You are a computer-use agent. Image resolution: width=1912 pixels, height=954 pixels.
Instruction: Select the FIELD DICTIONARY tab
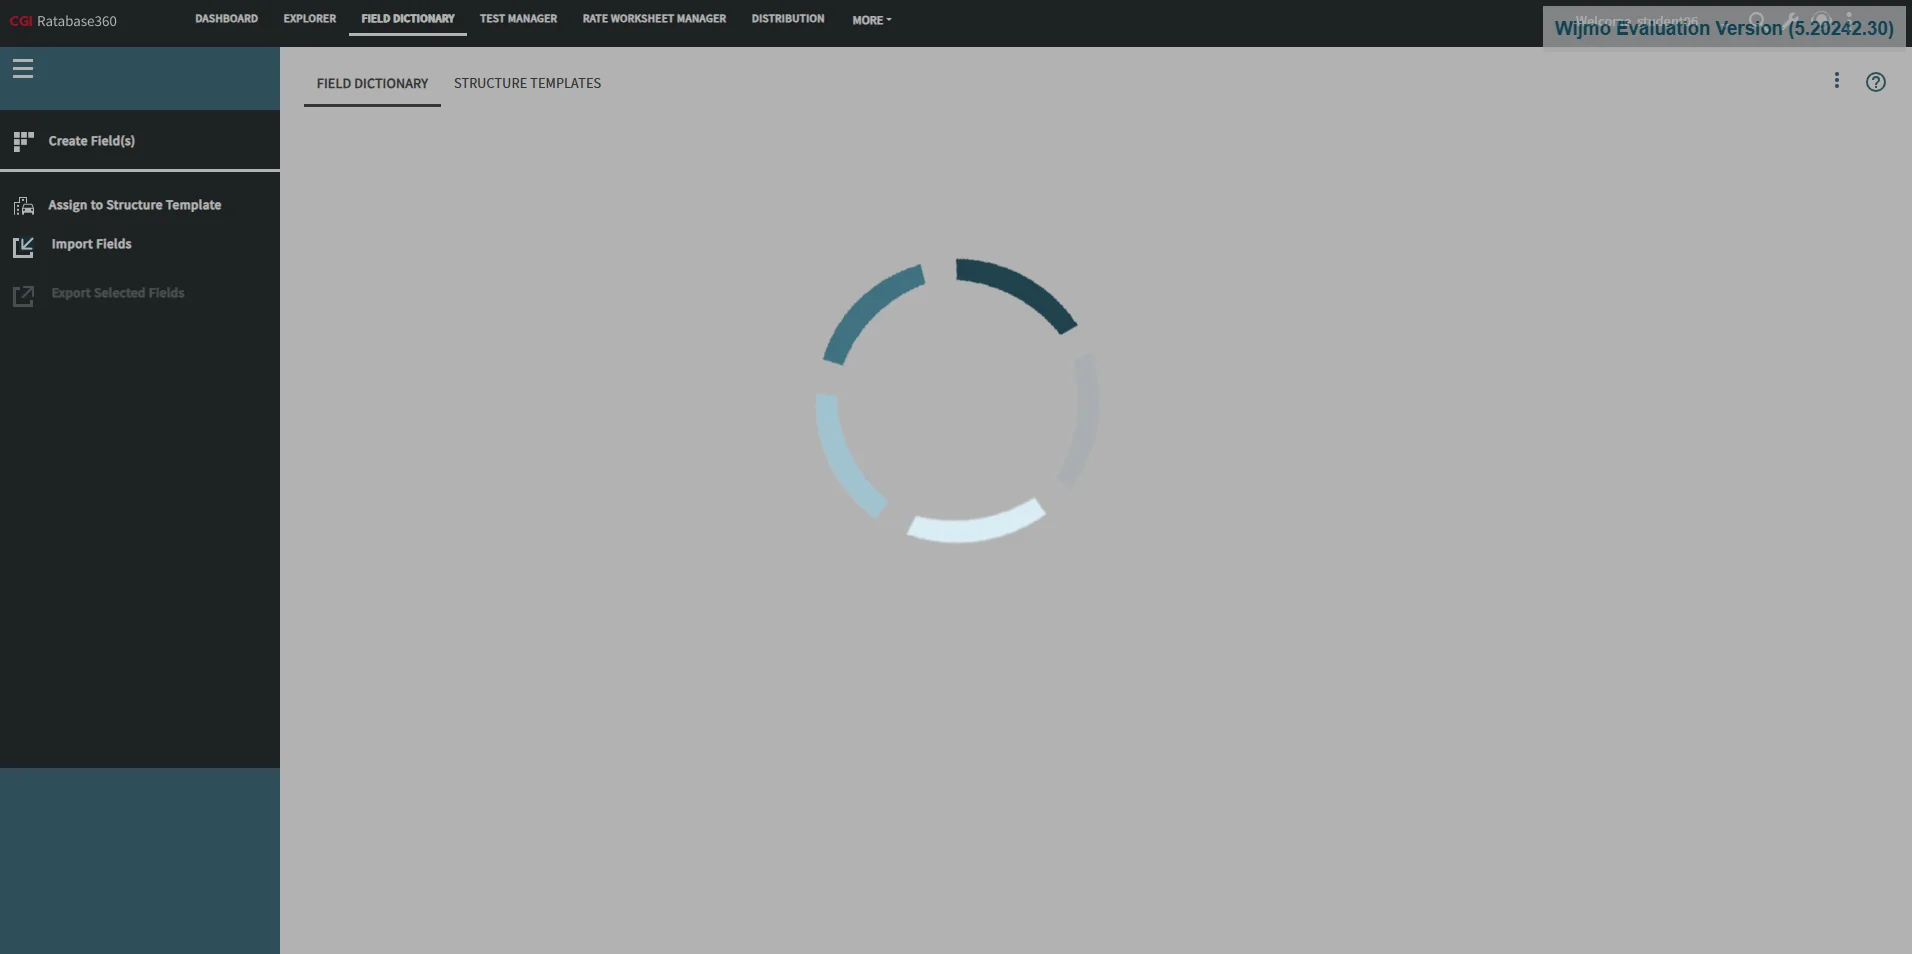[x=371, y=83]
